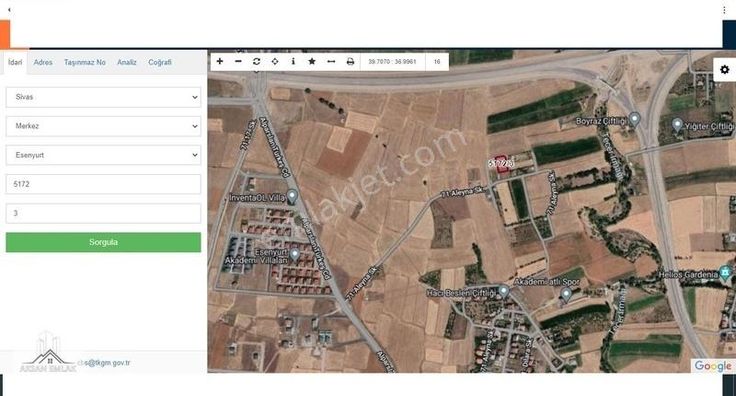
Task: Select the distance measure ruler icon
Action: click(x=331, y=61)
